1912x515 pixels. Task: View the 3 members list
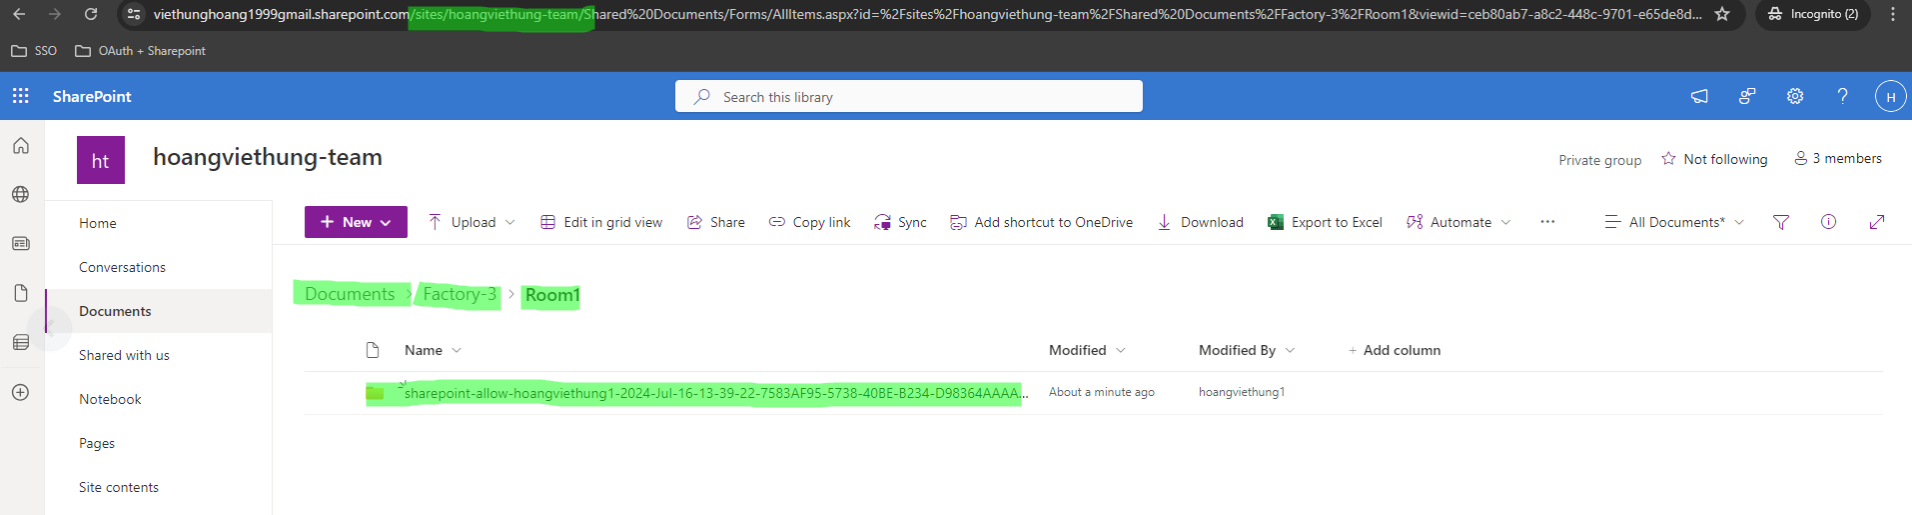click(x=1838, y=158)
